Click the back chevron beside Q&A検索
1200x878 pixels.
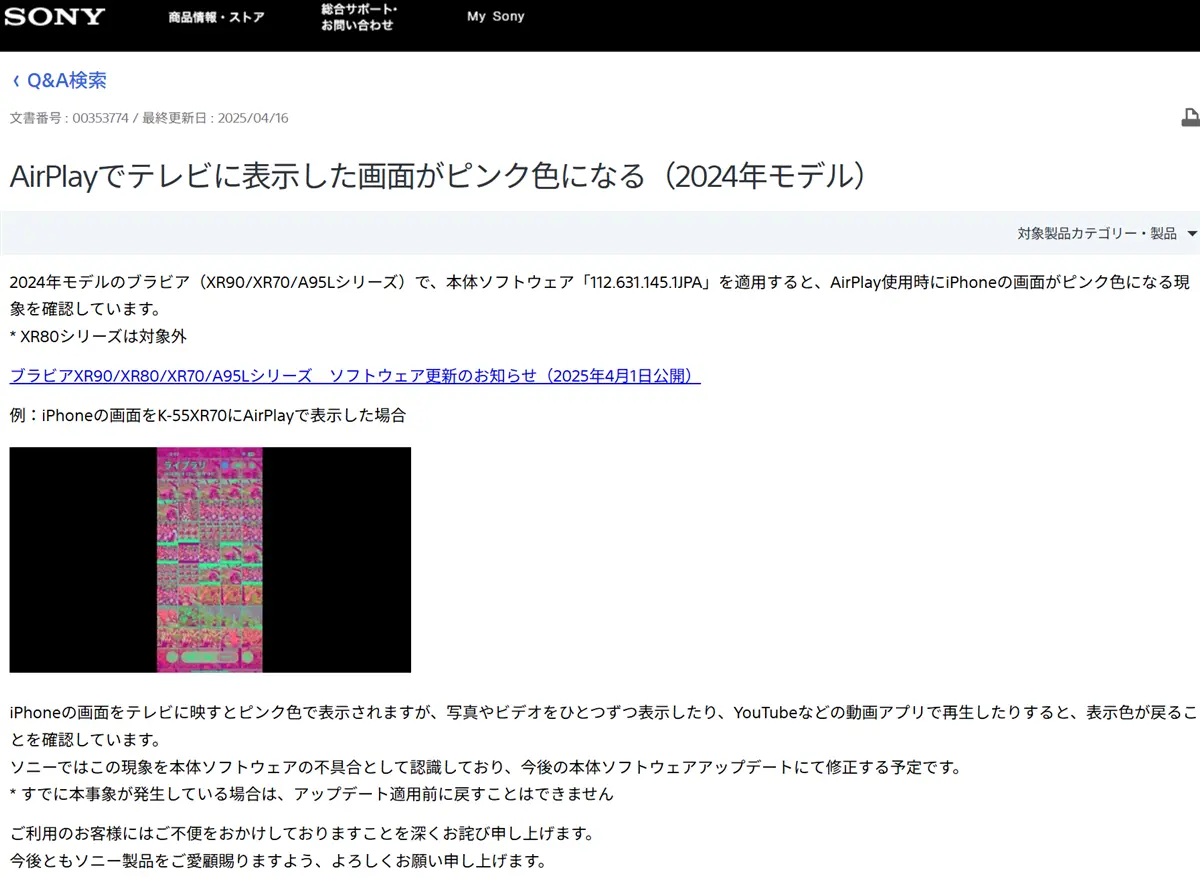point(16,81)
